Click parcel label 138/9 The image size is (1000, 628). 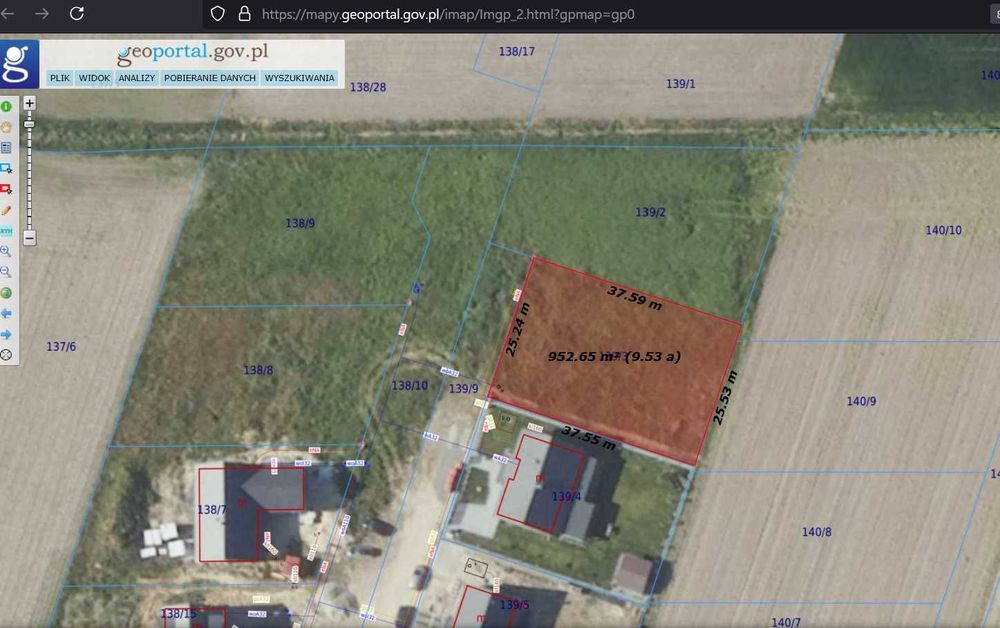click(300, 223)
